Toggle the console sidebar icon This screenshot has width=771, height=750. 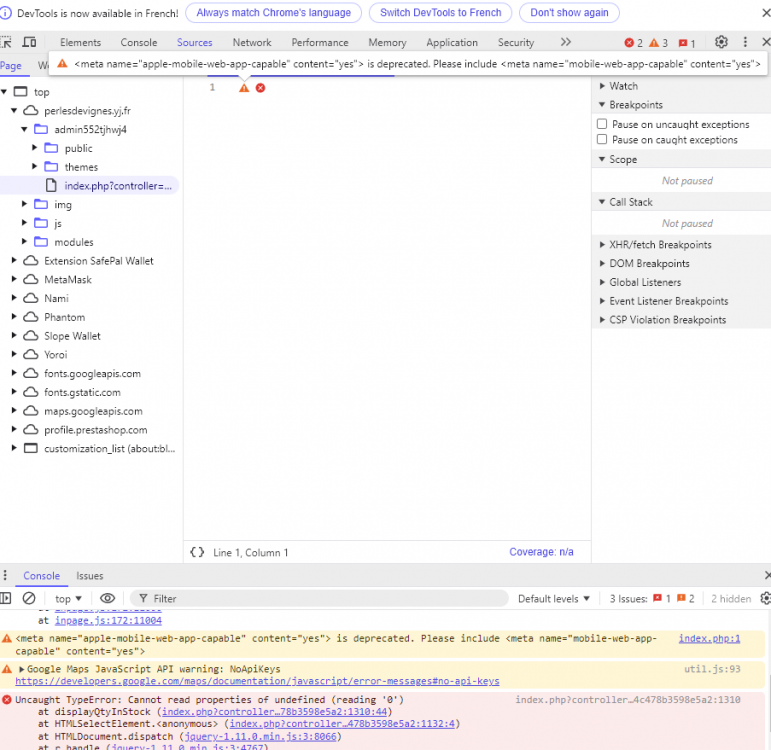[6, 598]
